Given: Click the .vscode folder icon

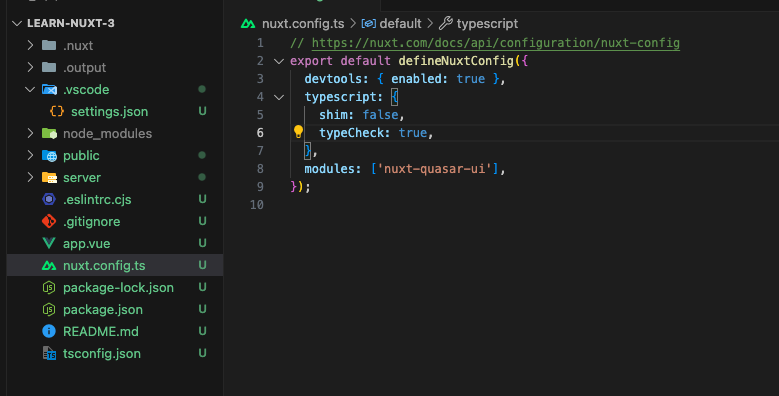Looking at the screenshot, I should [49, 89].
